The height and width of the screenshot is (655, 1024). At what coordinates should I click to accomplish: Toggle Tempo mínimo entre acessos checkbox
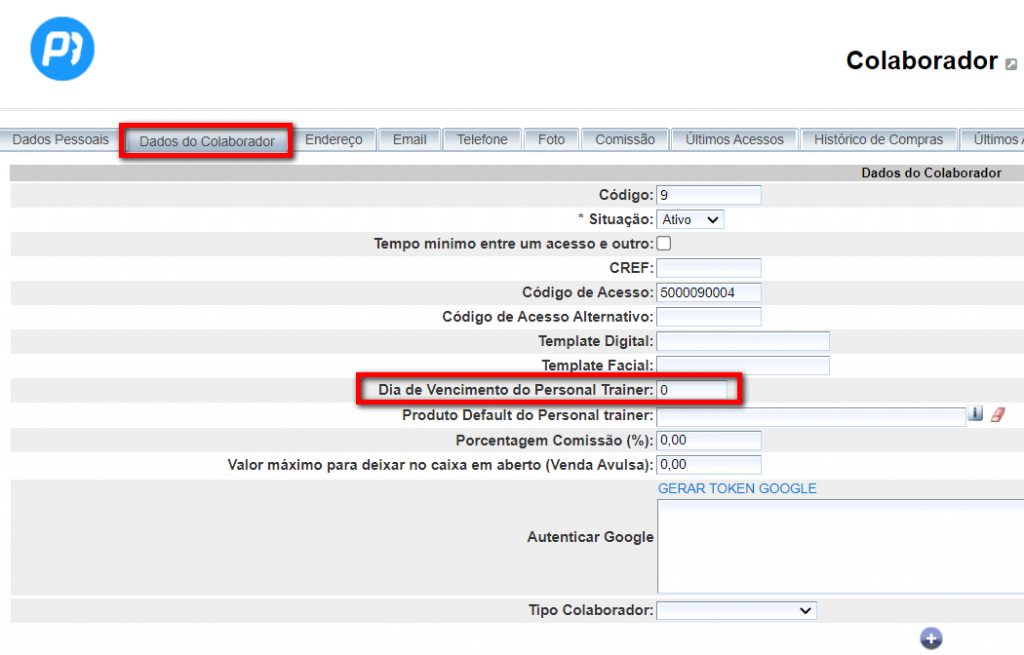pyautogui.click(x=663, y=243)
